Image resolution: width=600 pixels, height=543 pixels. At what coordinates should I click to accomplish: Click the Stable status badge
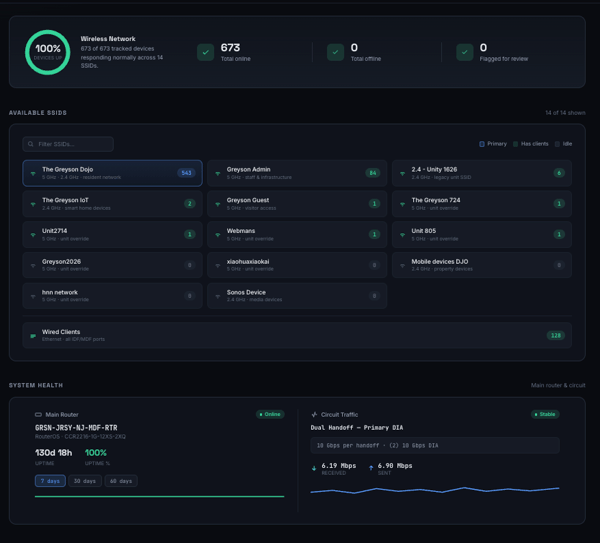pos(545,414)
